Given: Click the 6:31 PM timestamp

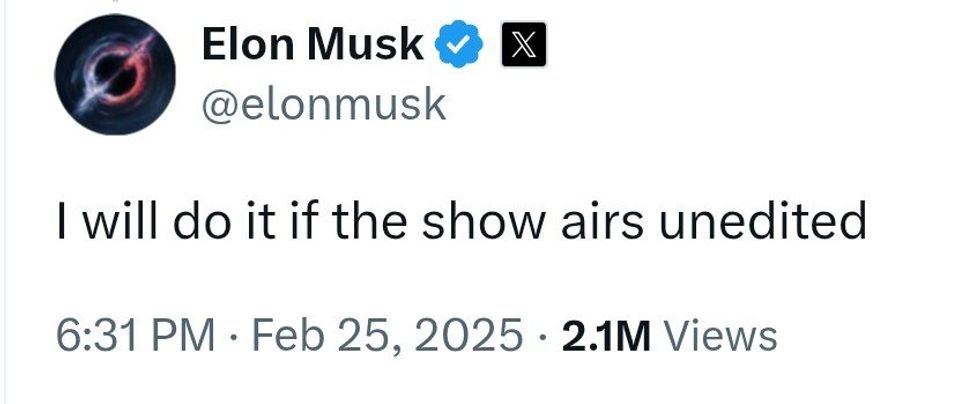Looking at the screenshot, I should 135,334.
